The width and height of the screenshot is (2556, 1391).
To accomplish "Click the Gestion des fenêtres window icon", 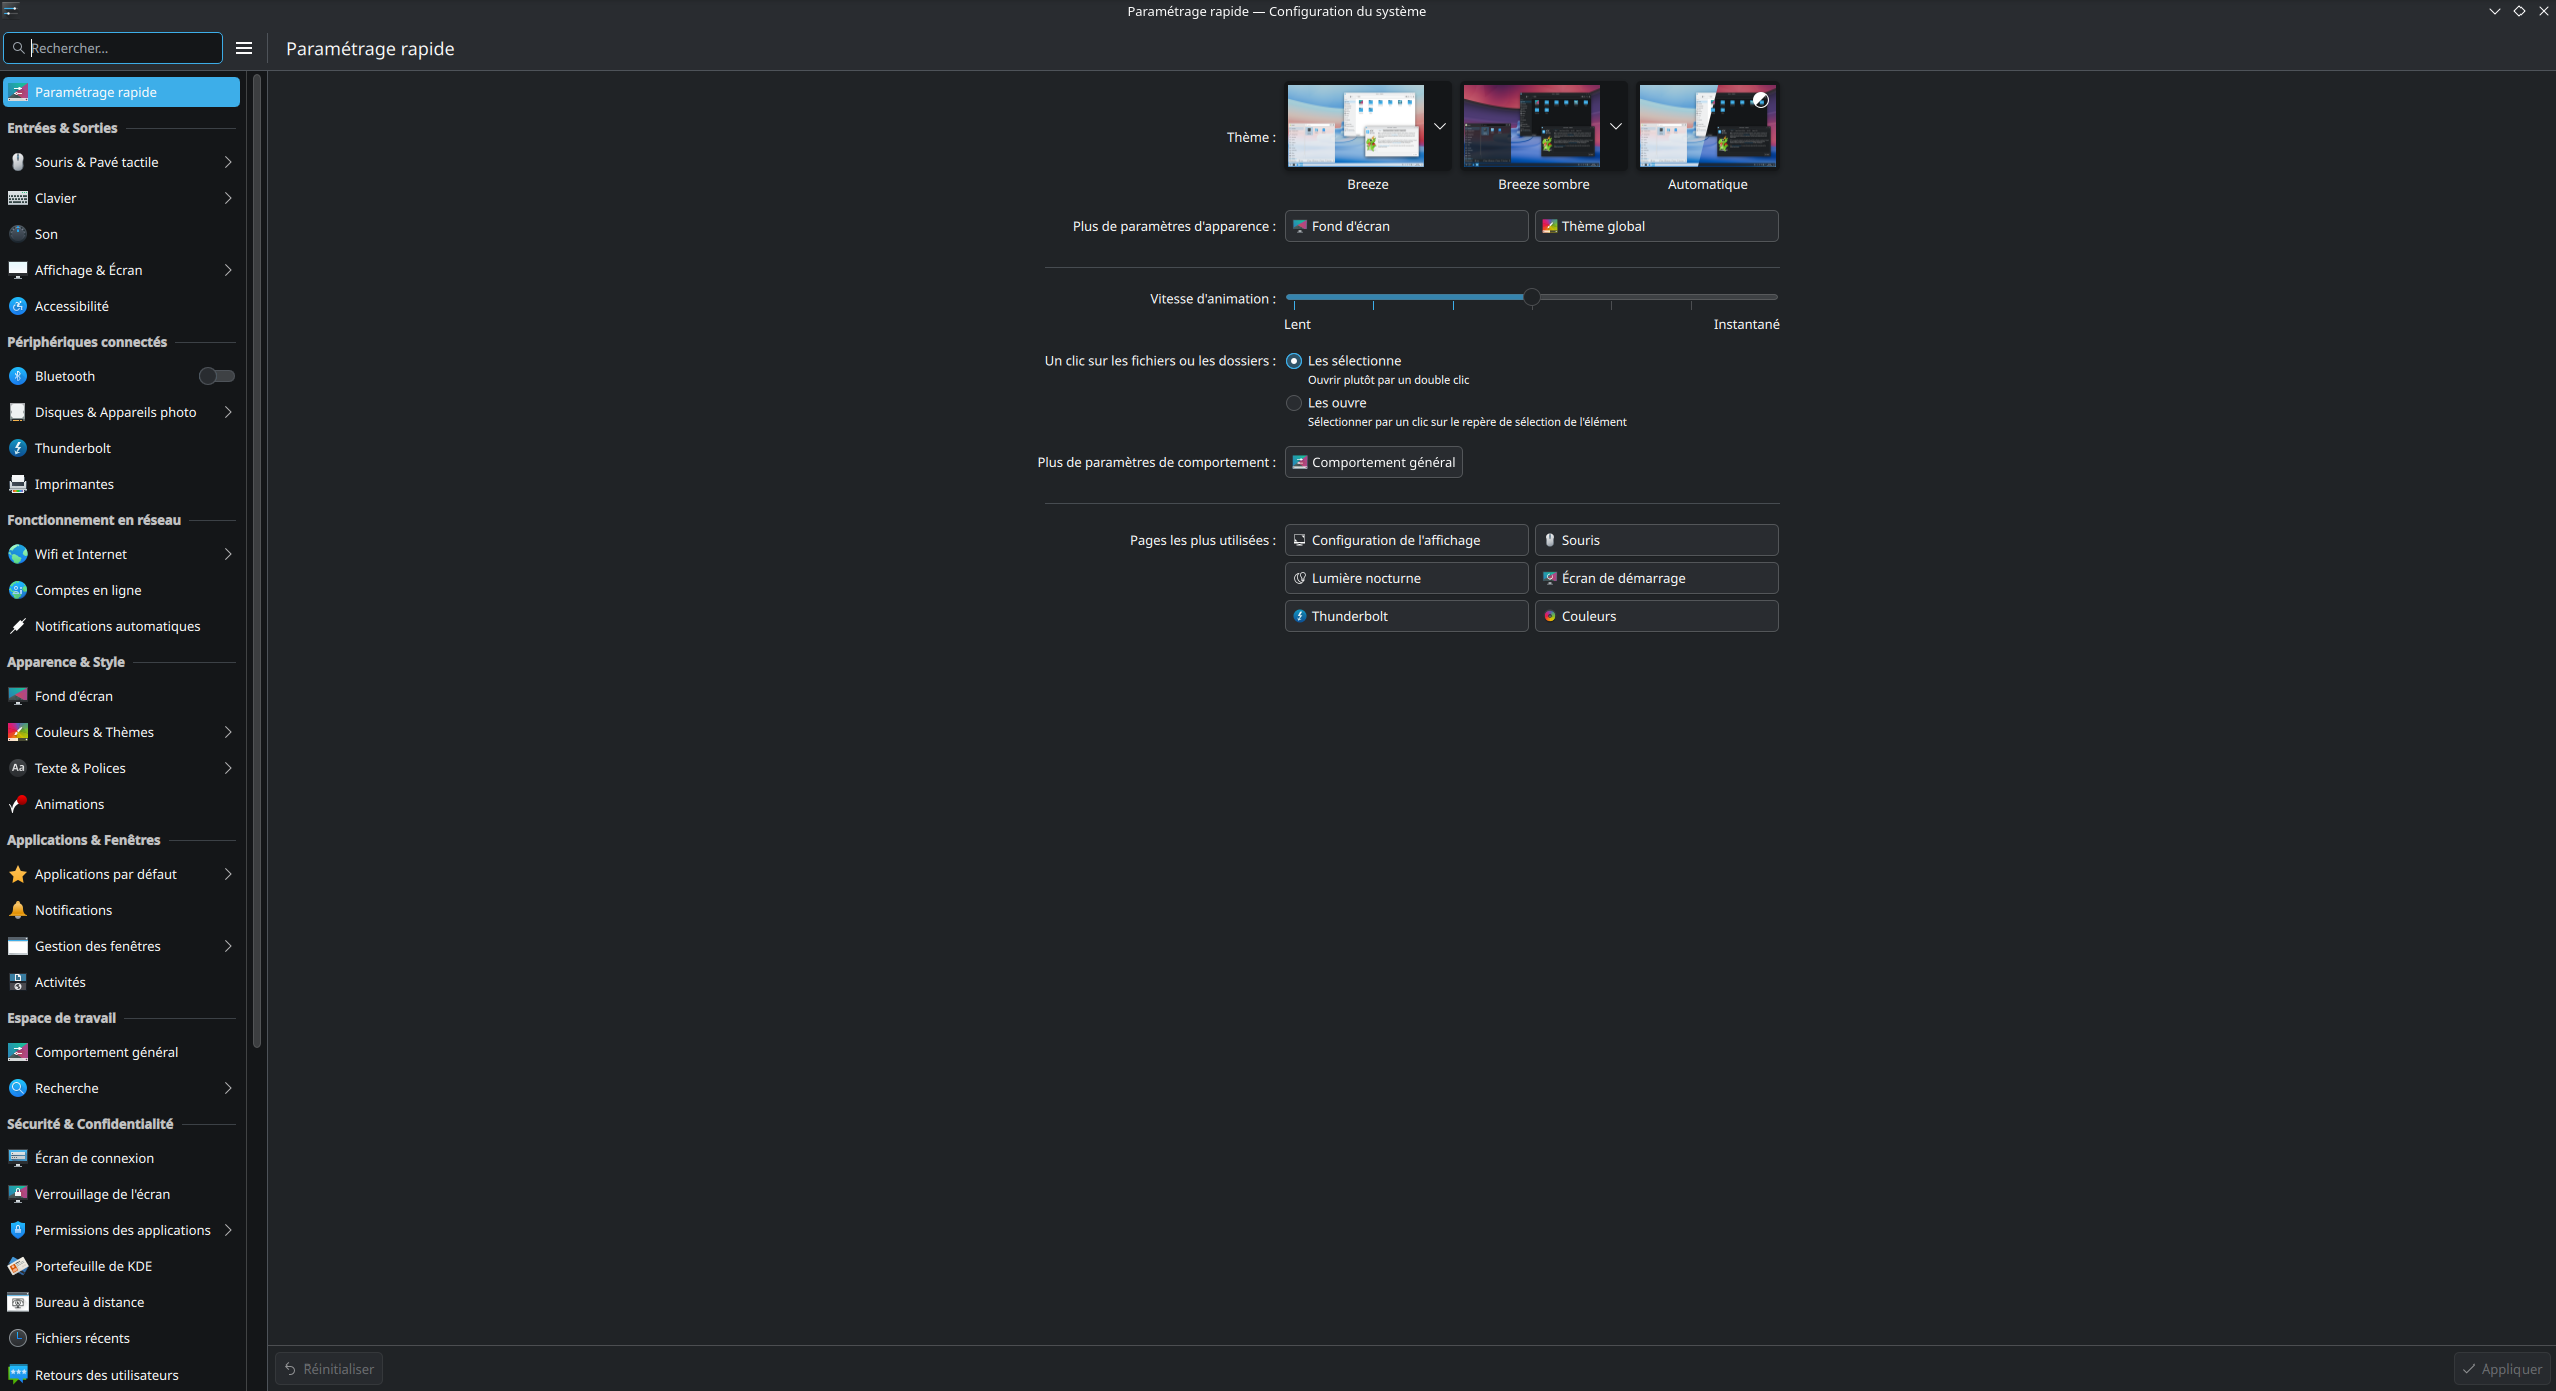I will point(18,946).
